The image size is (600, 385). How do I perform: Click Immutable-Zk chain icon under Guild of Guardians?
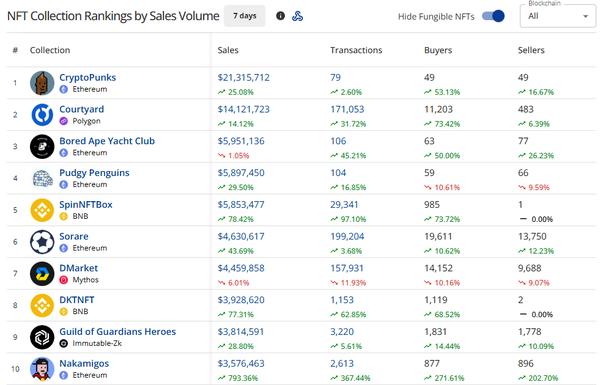[x=64, y=343]
